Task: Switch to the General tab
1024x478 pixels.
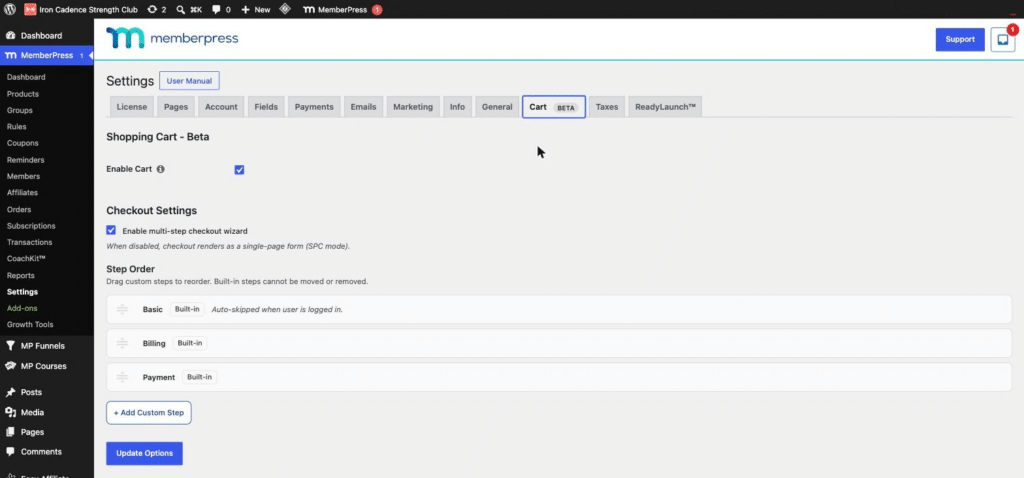Action: tap(497, 107)
